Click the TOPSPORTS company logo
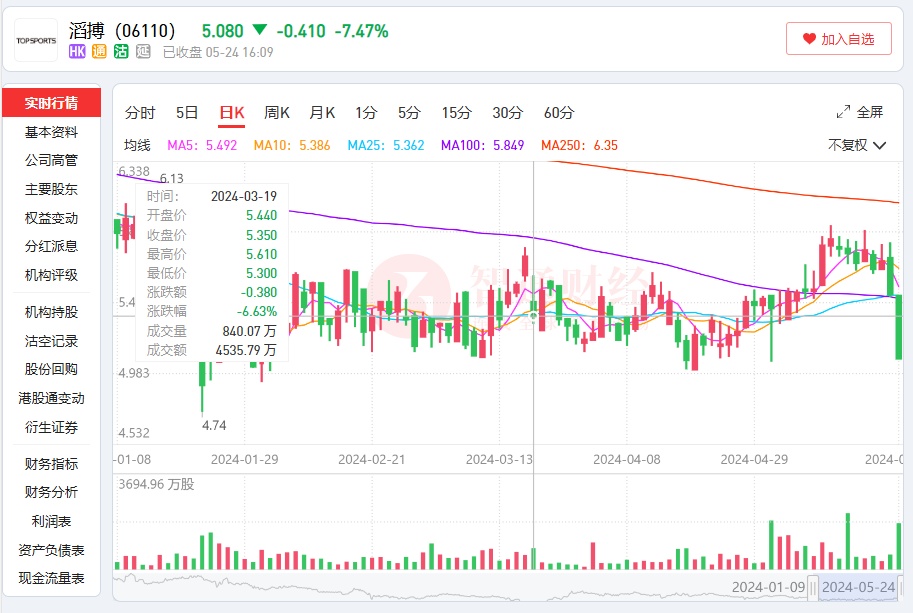 coord(36,40)
